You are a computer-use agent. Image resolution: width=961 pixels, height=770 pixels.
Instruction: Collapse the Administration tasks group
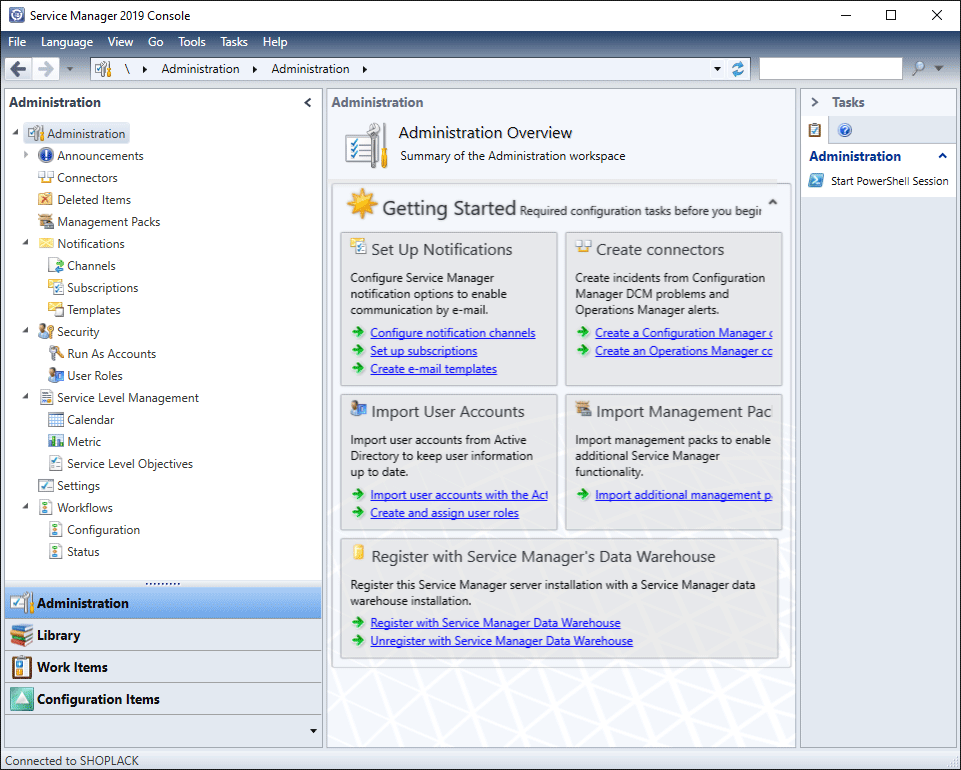[x=943, y=156]
